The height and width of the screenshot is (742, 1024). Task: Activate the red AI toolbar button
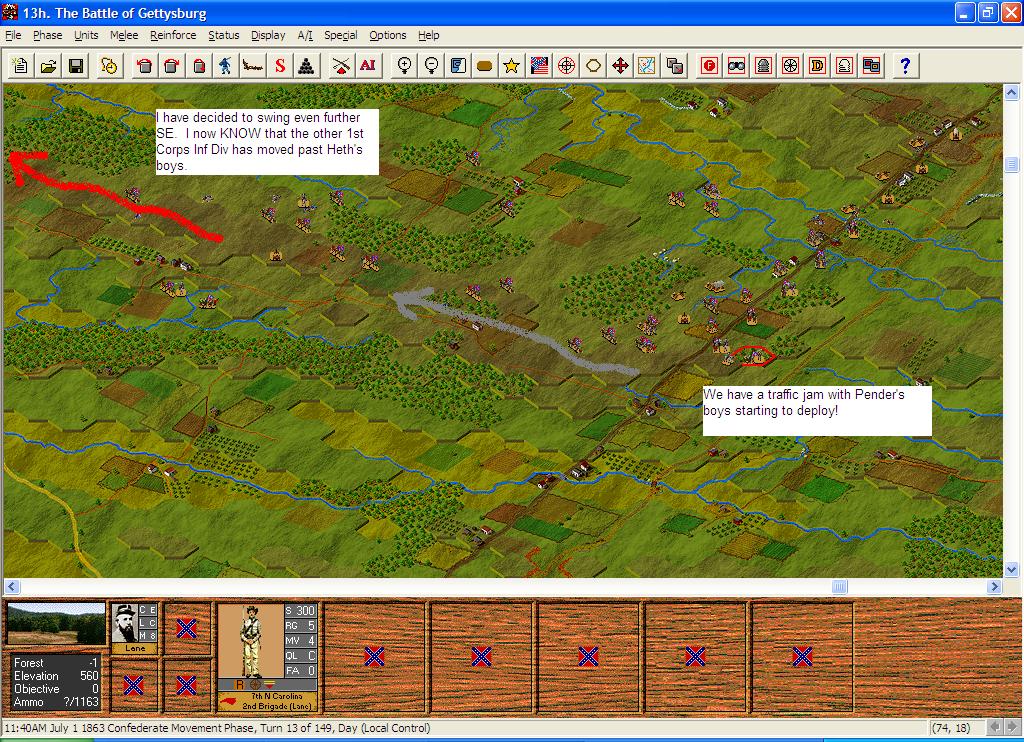point(368,65)
